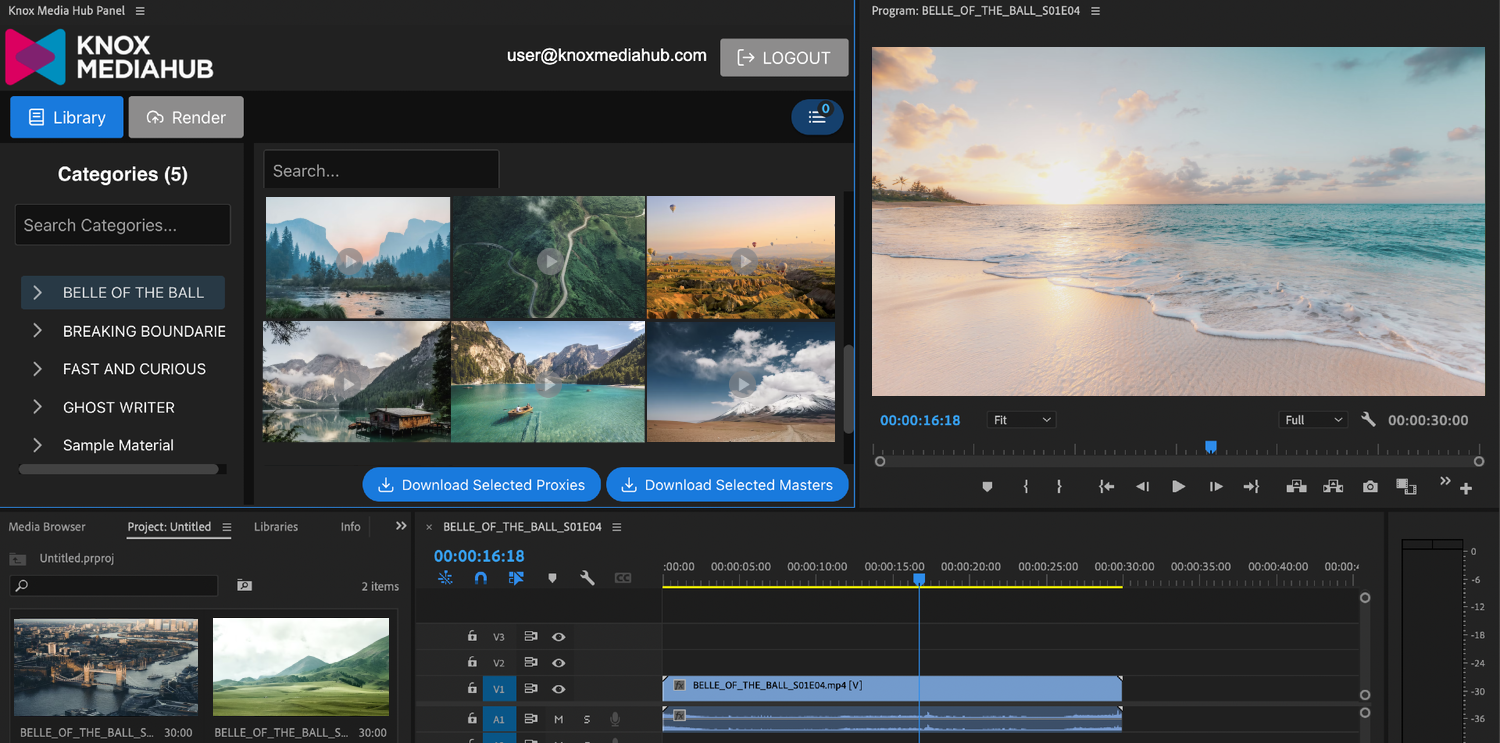Screen dimensions: 1500x743
Task: Expand the GHOST WRITER category
Action: point(37,407)
